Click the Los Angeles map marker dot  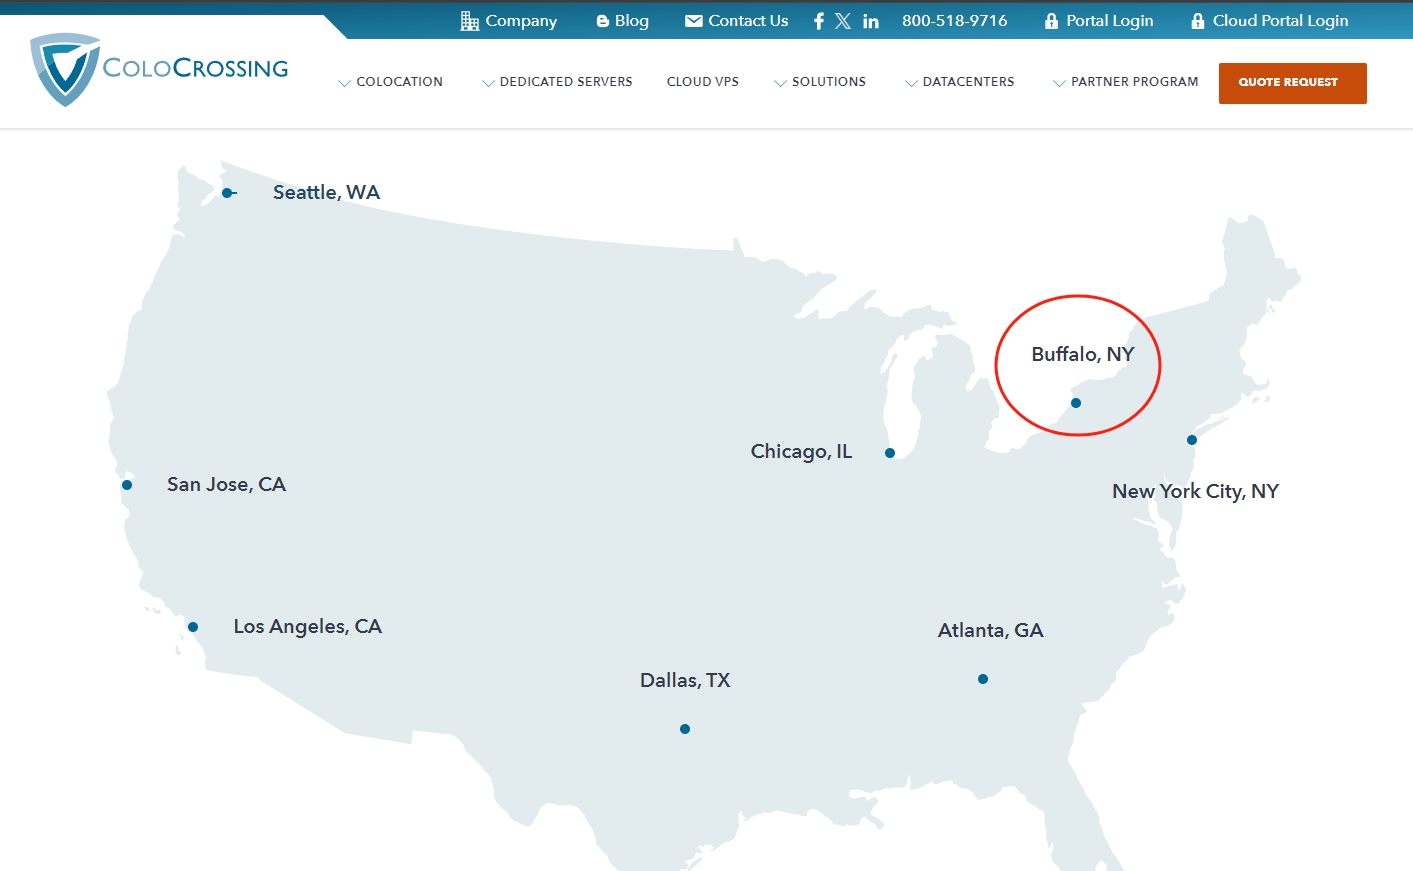tap(193, 627)
